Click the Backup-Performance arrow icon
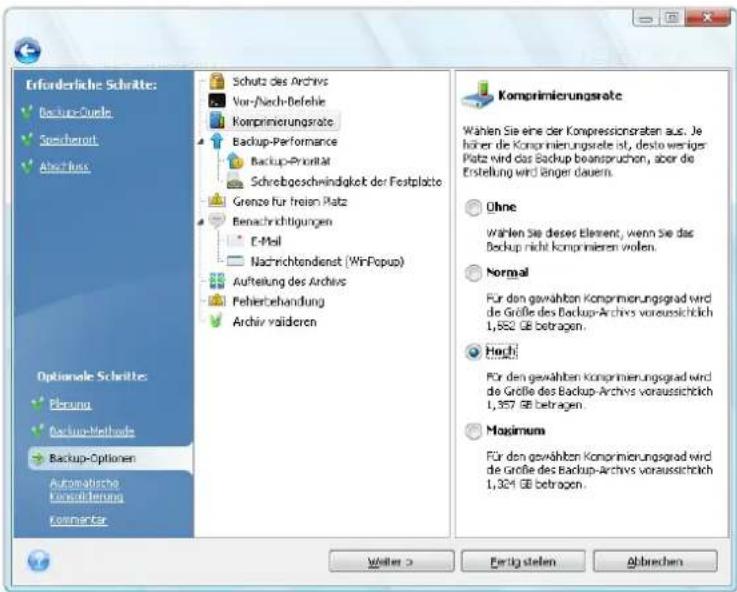 pos(217,141)
